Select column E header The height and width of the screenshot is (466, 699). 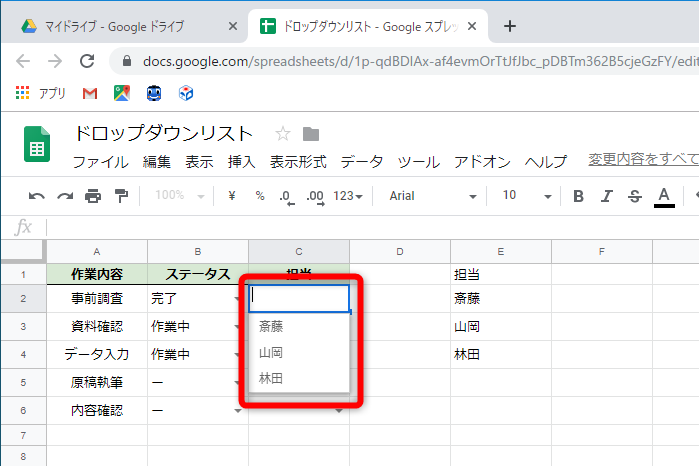[x=501, y=252]
